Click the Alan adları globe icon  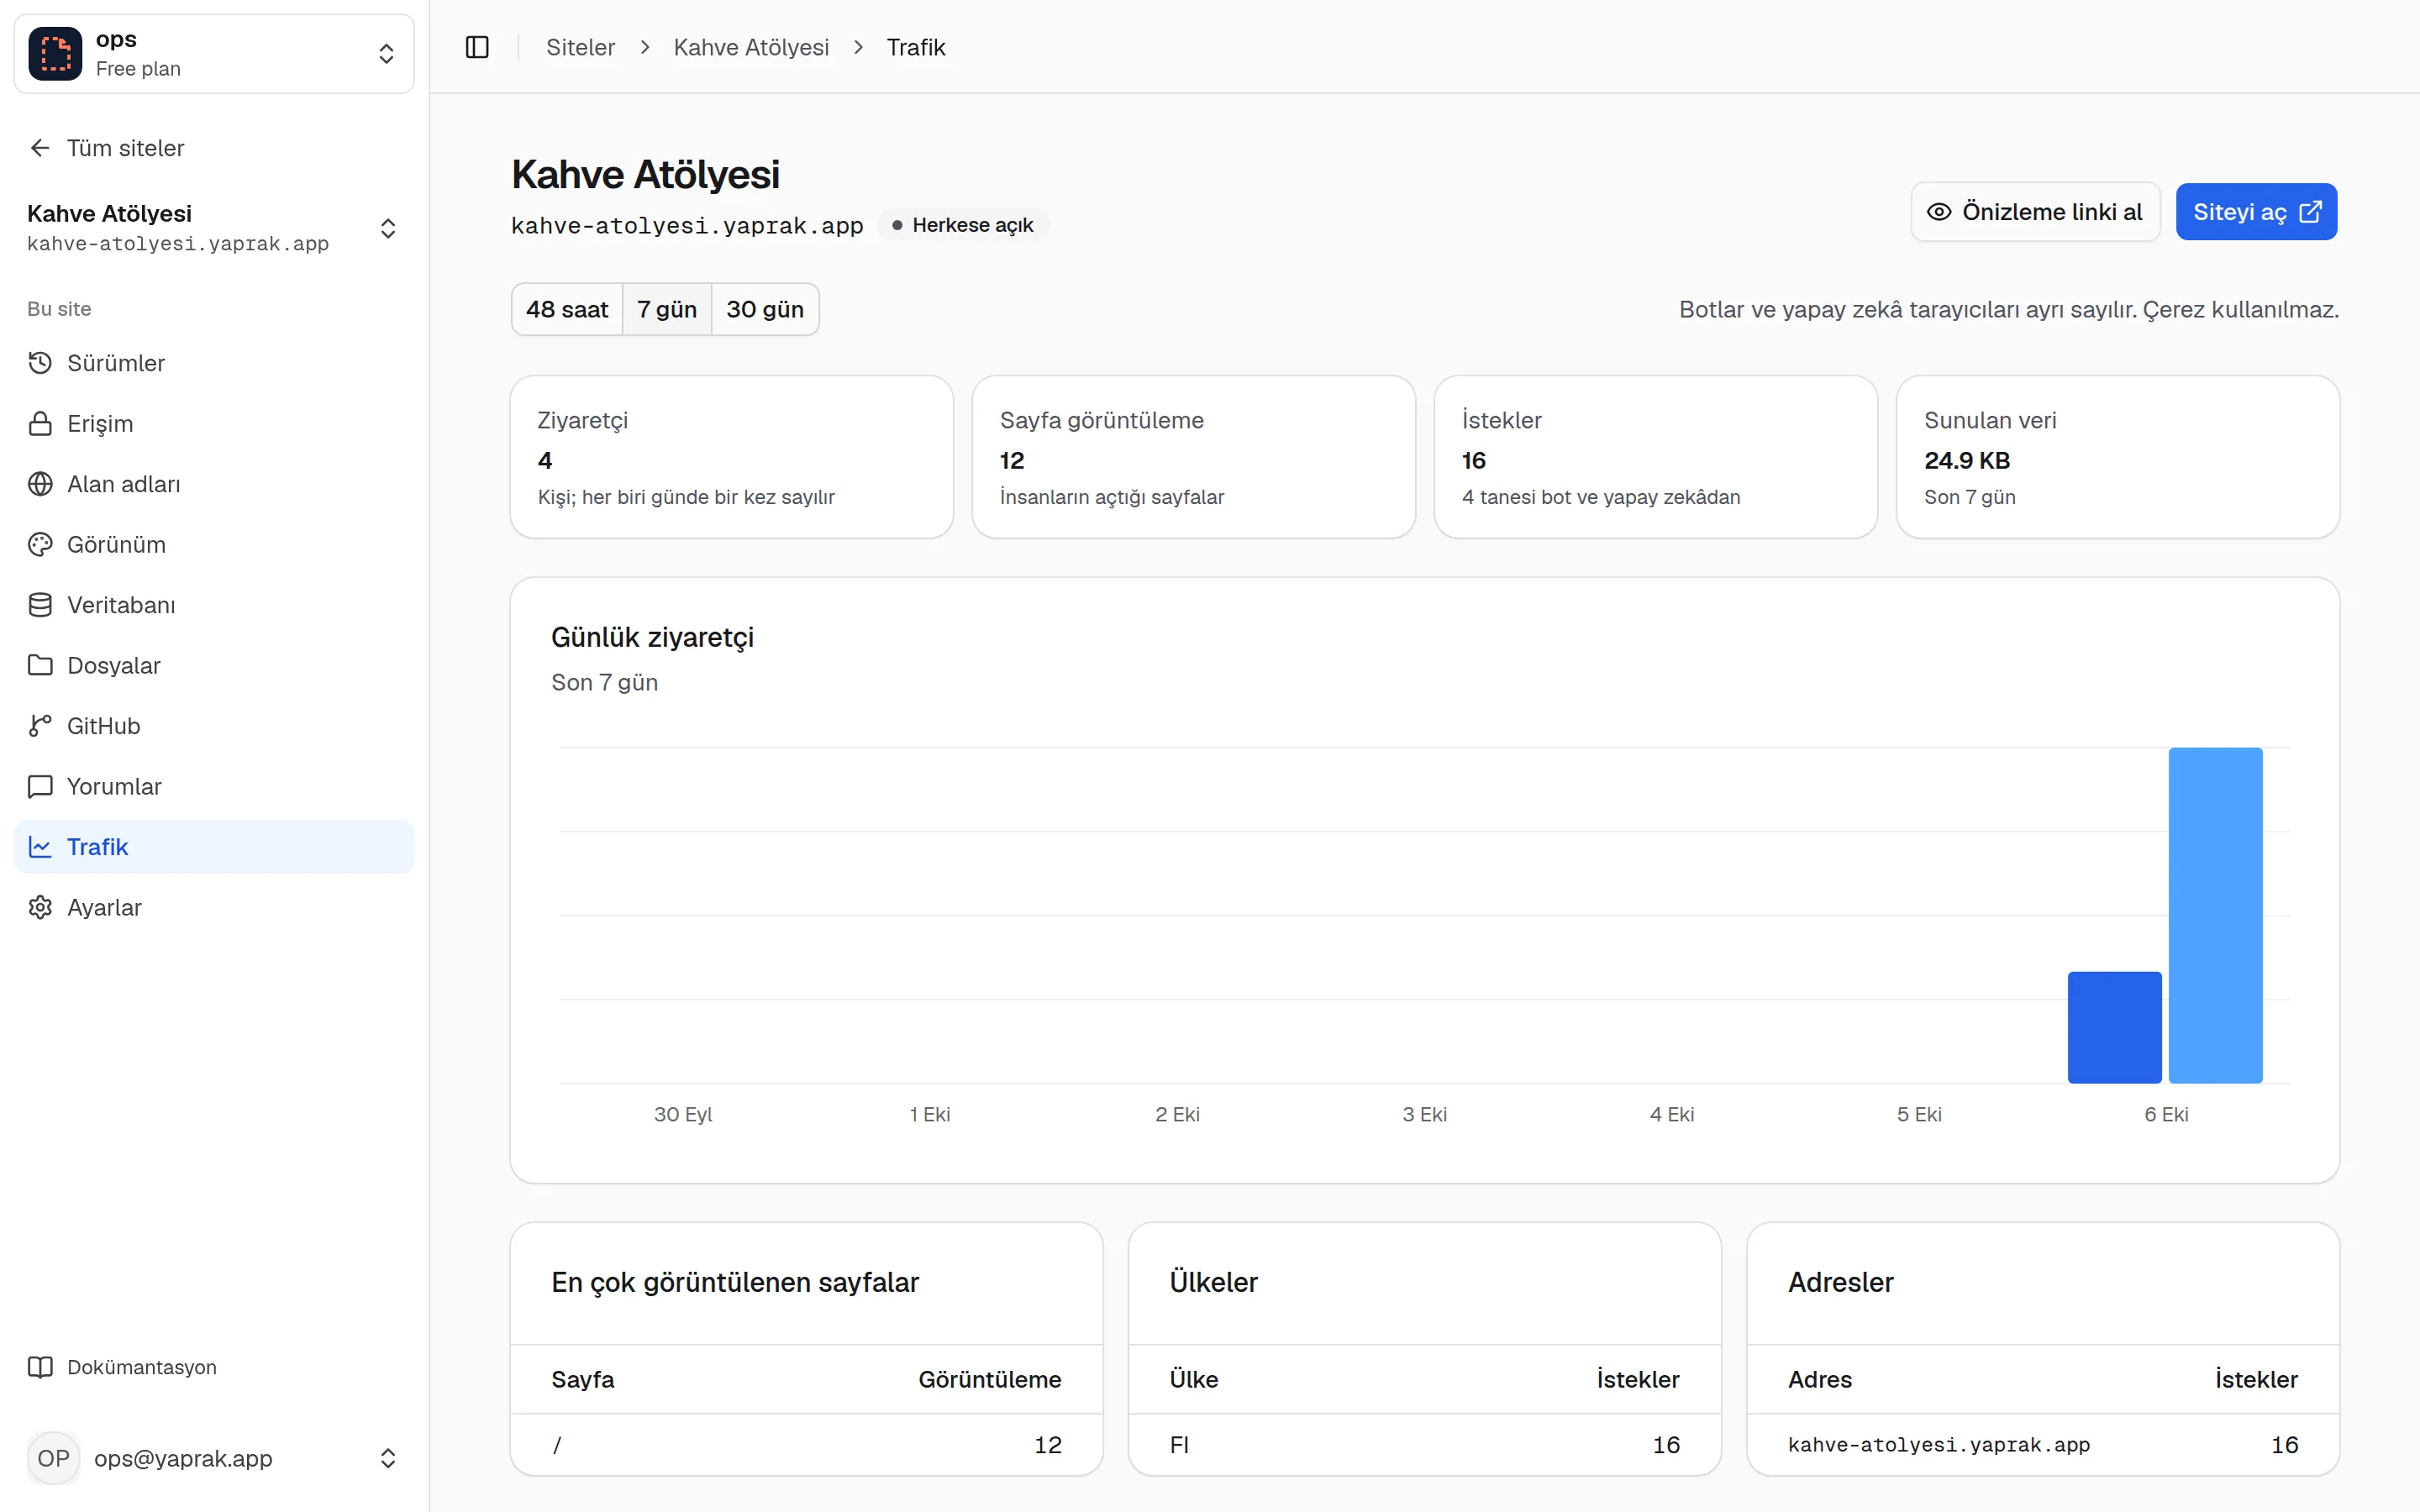click(40, 484)
